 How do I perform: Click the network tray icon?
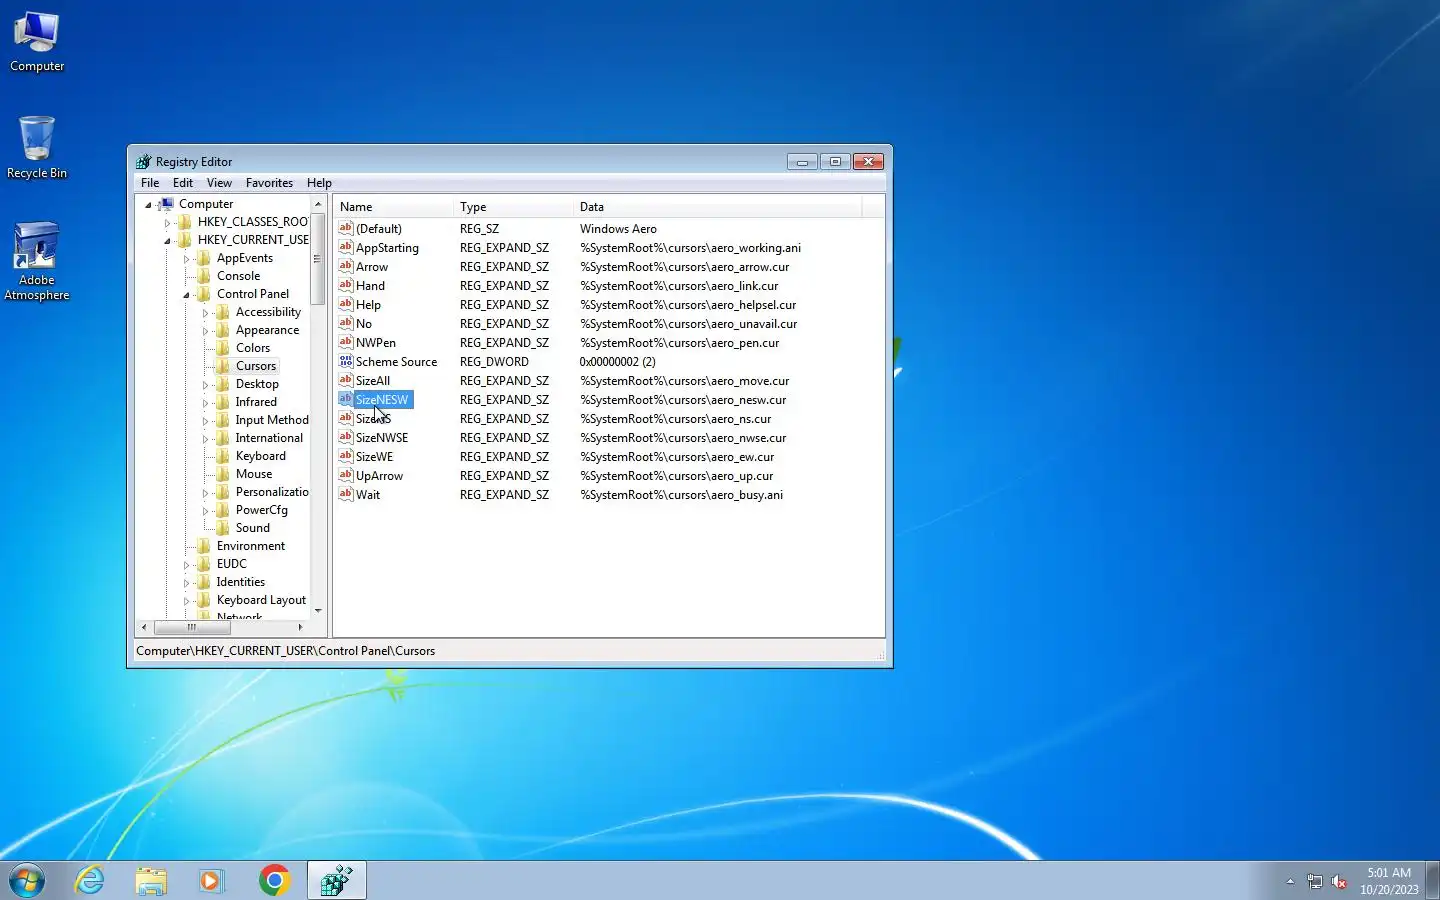1314,882
